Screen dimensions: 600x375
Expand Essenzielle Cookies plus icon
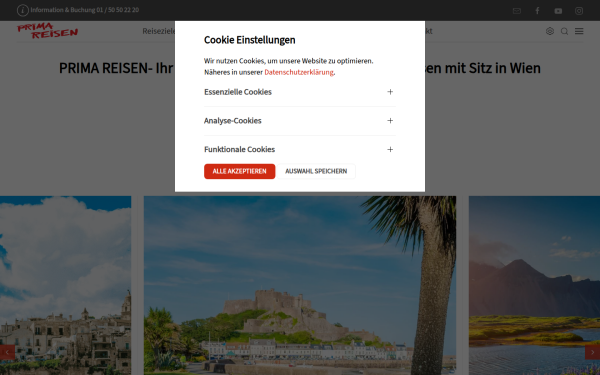[390, 92]
